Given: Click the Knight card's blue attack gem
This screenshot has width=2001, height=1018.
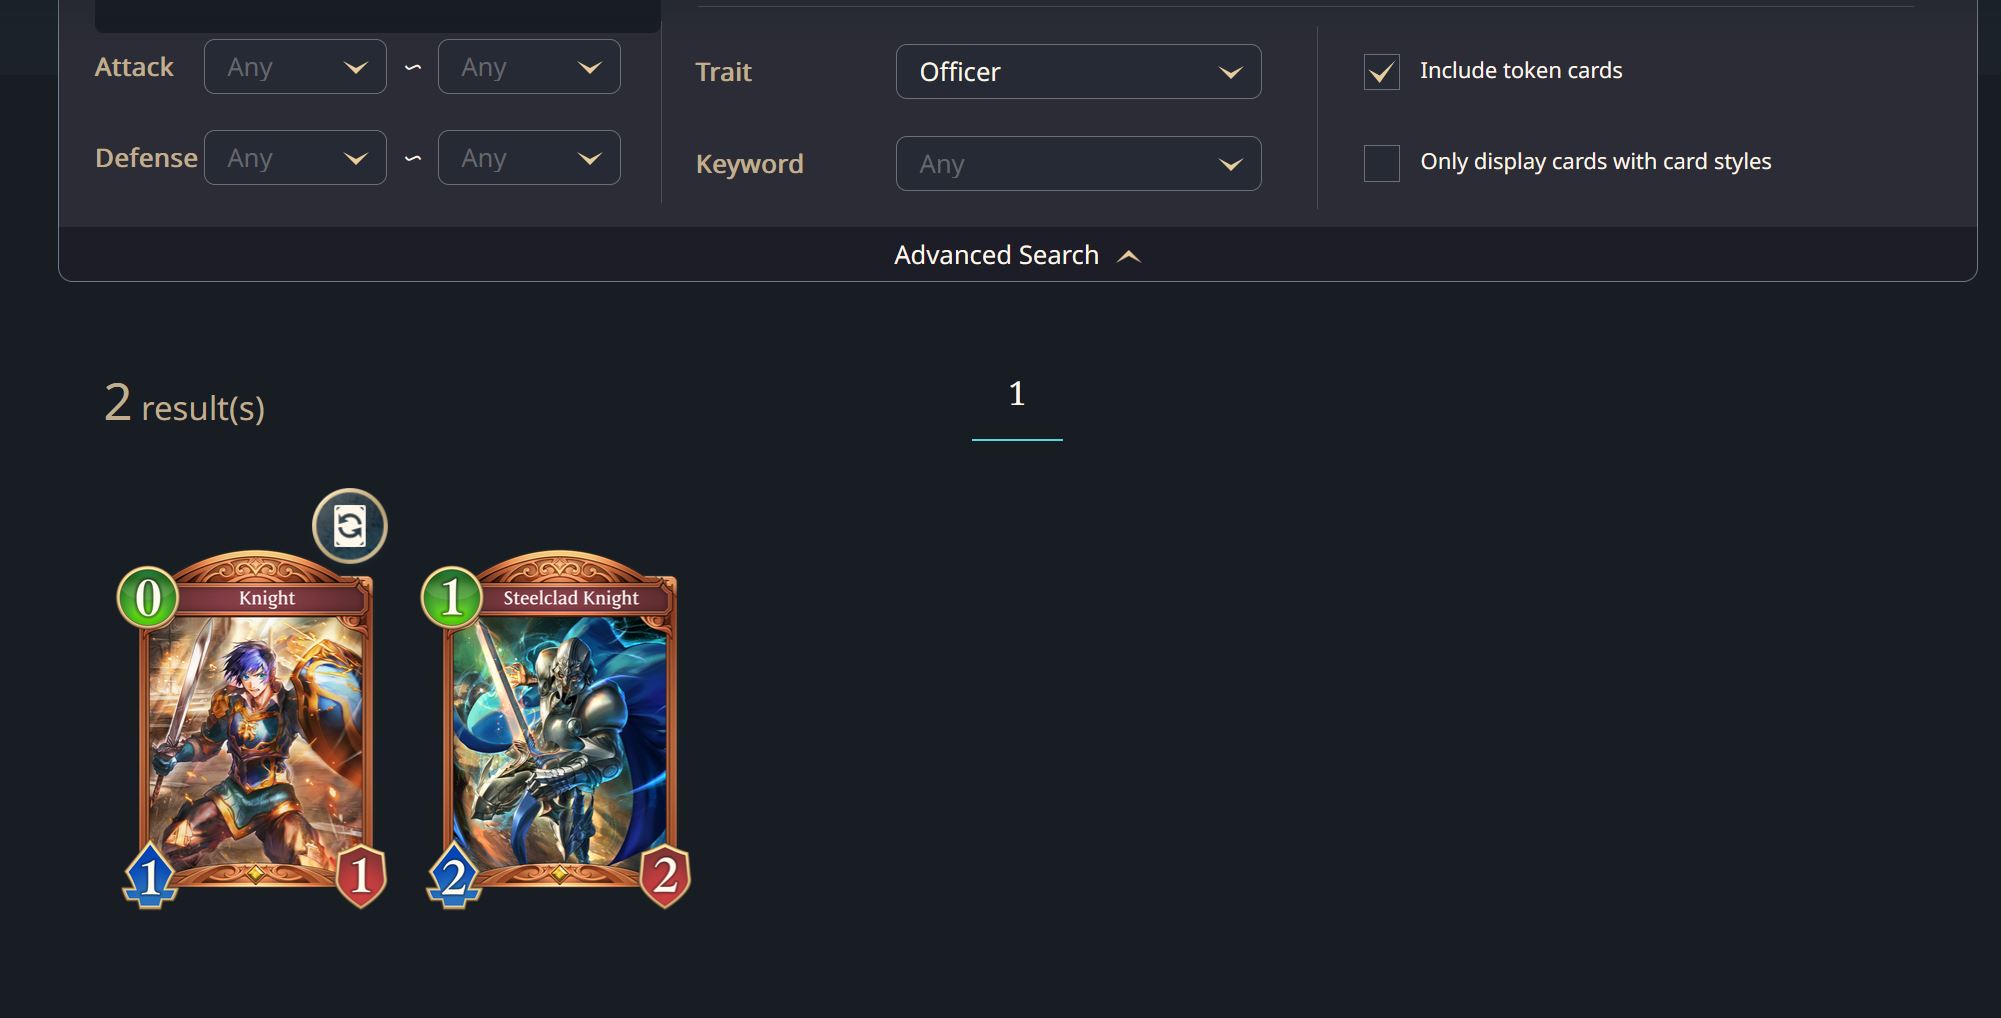Looking at the screenshot, I should coord(150,876).
